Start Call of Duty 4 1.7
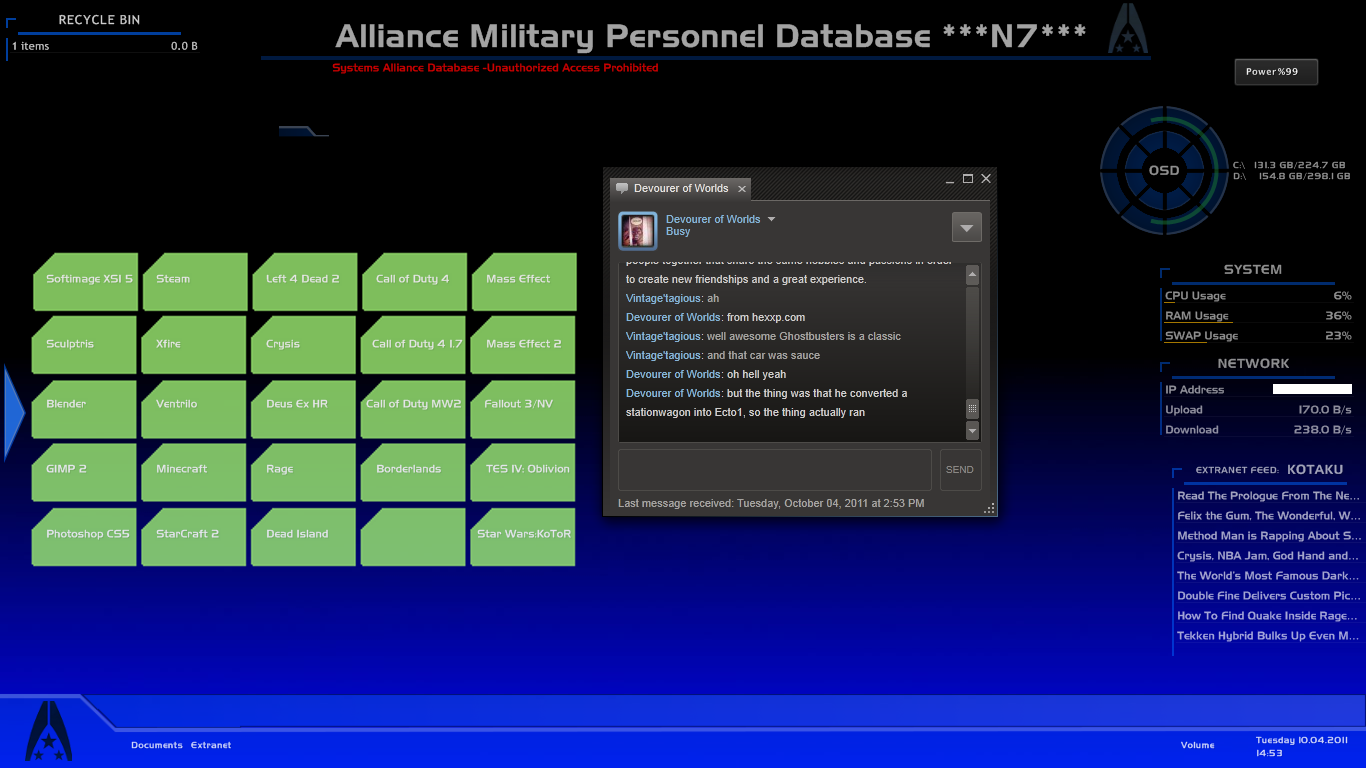This screenshot has width=1366, height=768. [x=414, y=345]
